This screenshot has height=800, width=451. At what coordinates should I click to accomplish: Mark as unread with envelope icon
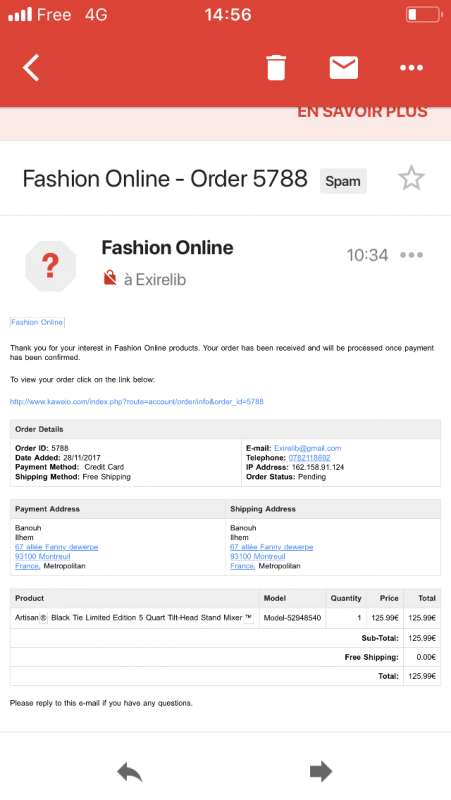343,68
